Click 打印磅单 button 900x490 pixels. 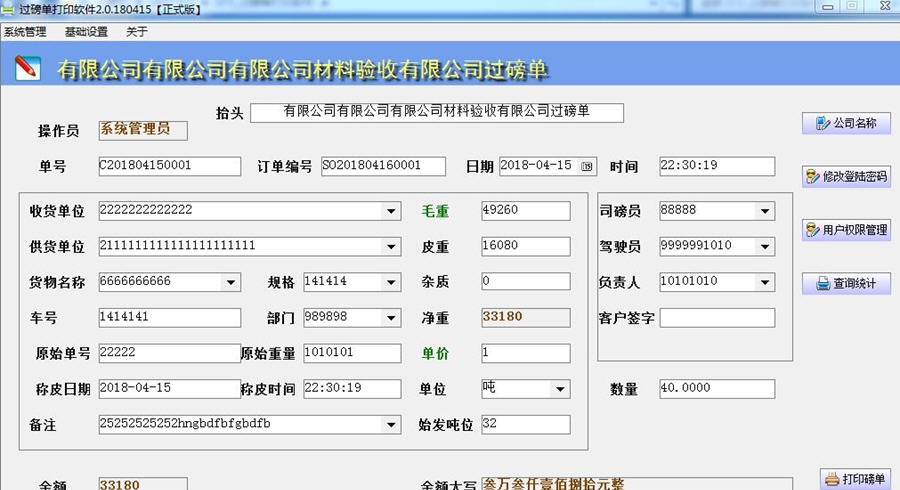tap(855, 479)
